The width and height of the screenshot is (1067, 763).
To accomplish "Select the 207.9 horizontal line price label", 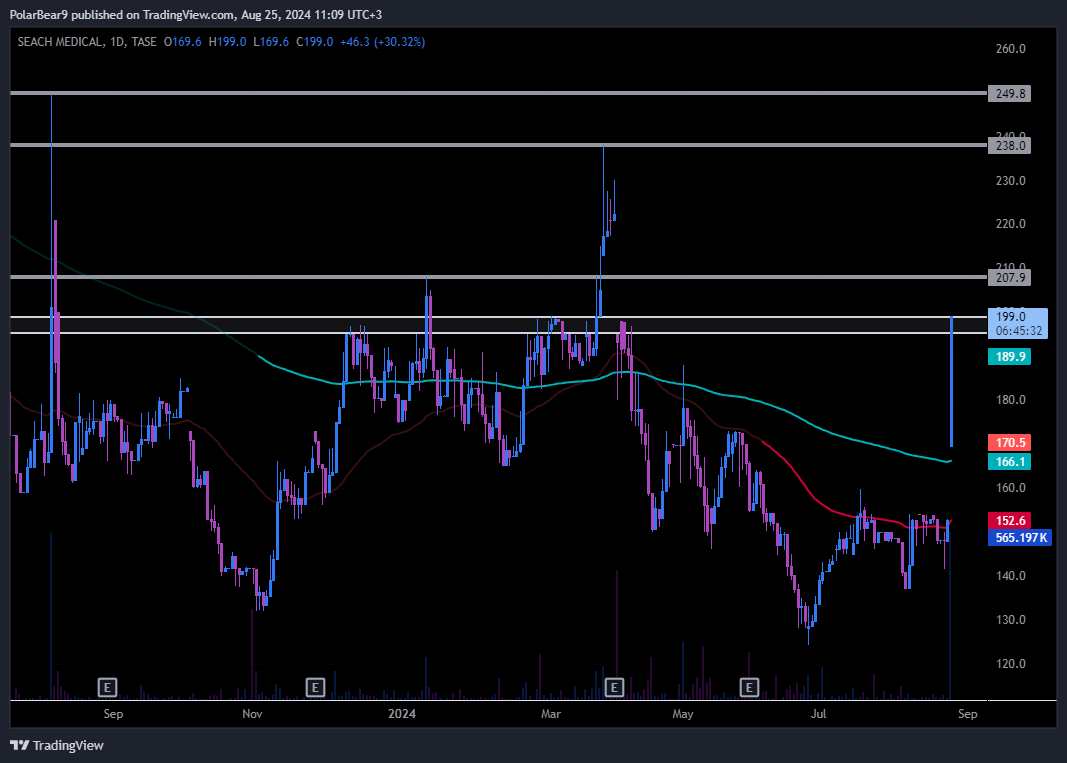I will pyautogui.click(x=1010, y=278).
